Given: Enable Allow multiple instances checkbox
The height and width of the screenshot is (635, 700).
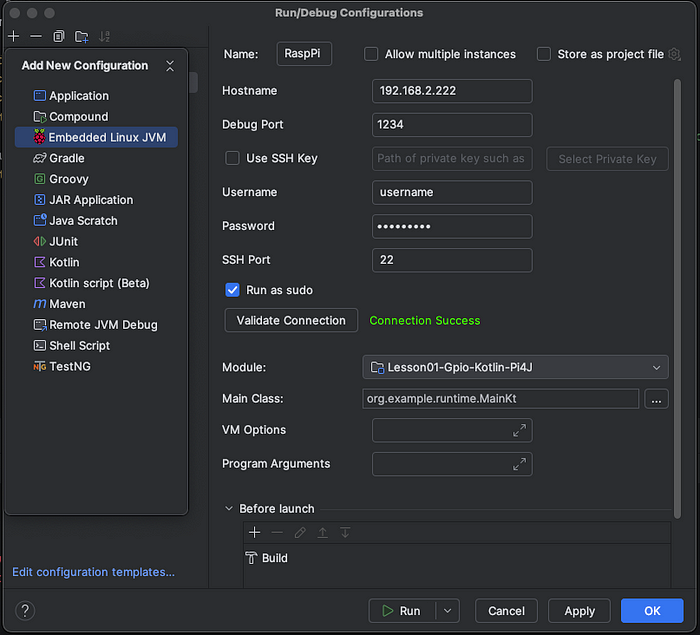Looking at the screenshot, I should (x=372, y=54).
